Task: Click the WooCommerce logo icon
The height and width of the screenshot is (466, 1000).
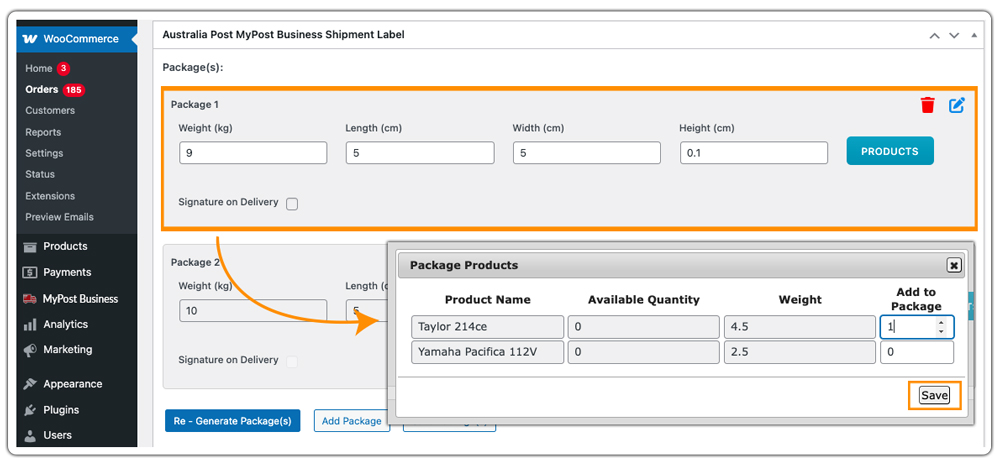Action: [30, 39]
